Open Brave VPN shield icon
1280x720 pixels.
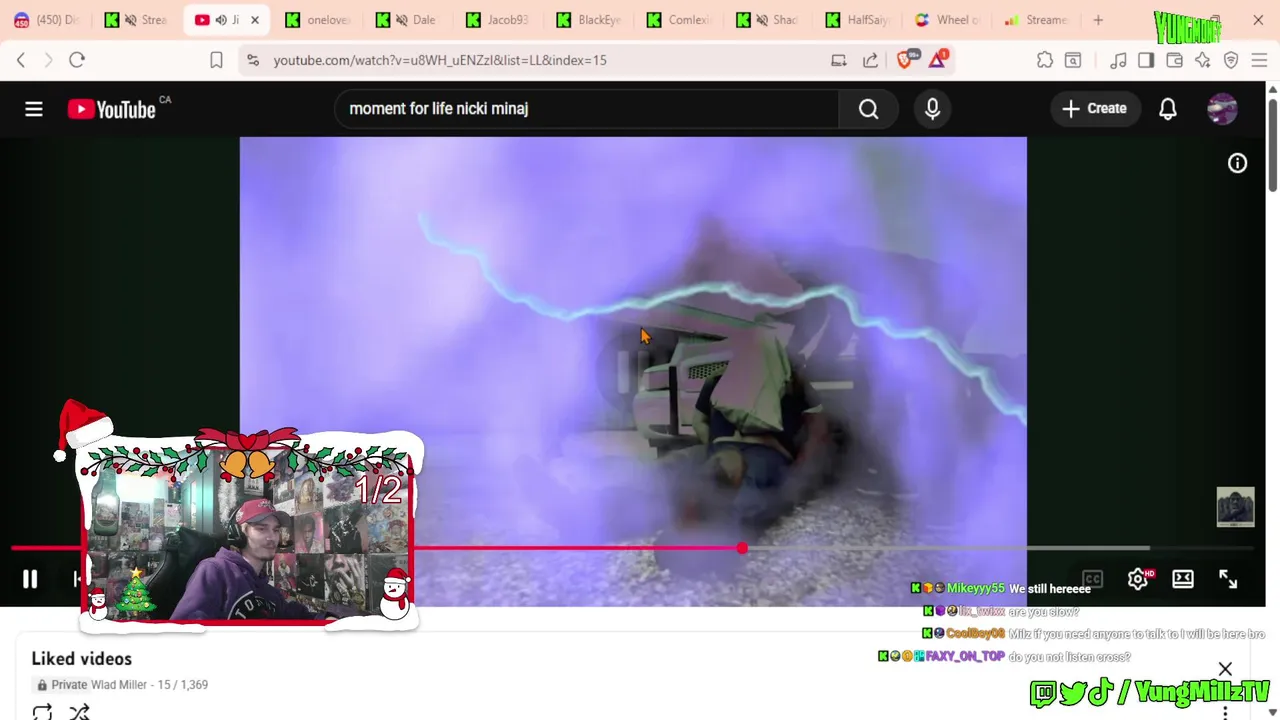coord(1231,60)
